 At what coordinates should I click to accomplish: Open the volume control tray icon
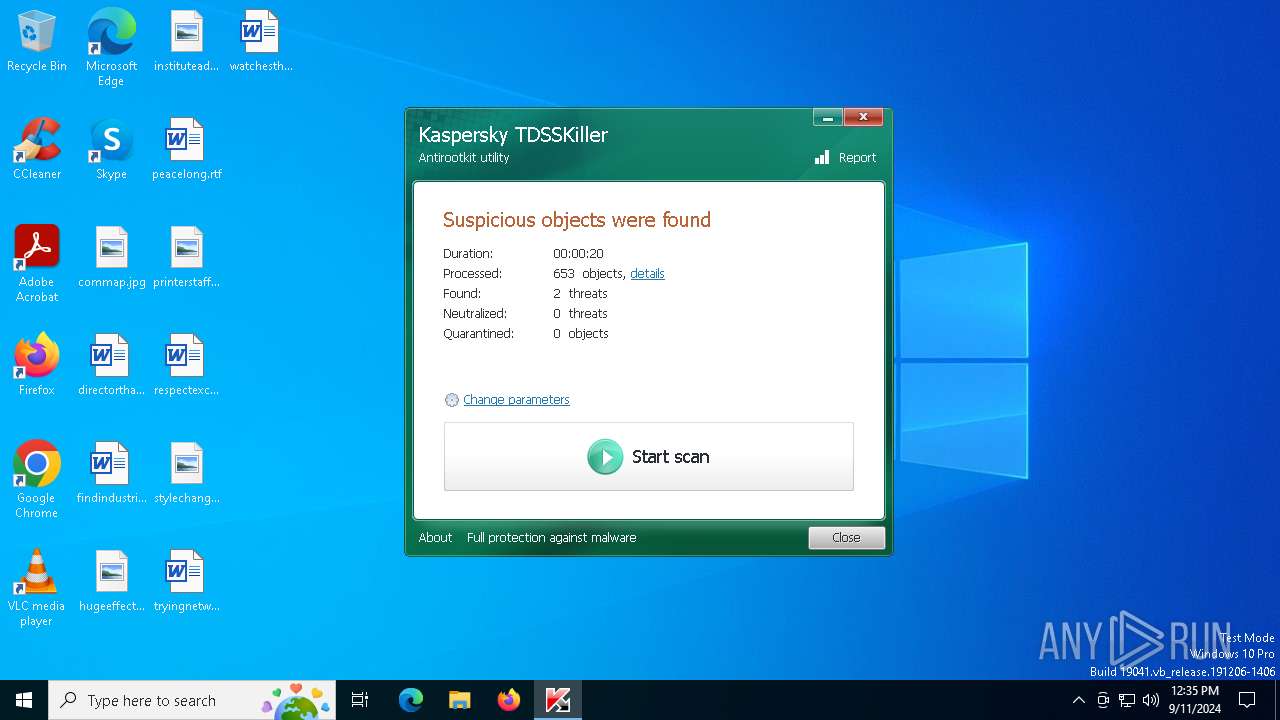(1151, 700)
